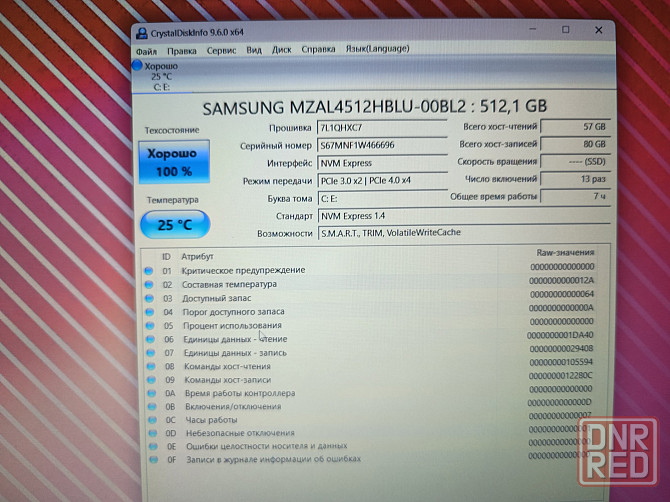The image size is (670, 502).
Task: Select the Составная температура row
Action: coord(370,283)
